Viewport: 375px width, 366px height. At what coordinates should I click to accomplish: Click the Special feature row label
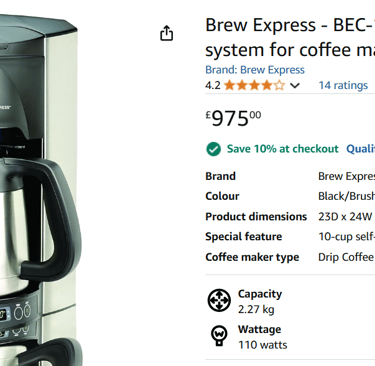(244, 236)
